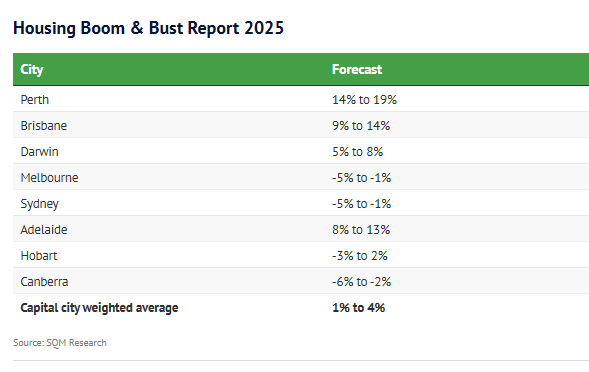Click the Housing Boom & Bust Report 2025 title
Screen dimensions: 589x372
tap(148, 28)
